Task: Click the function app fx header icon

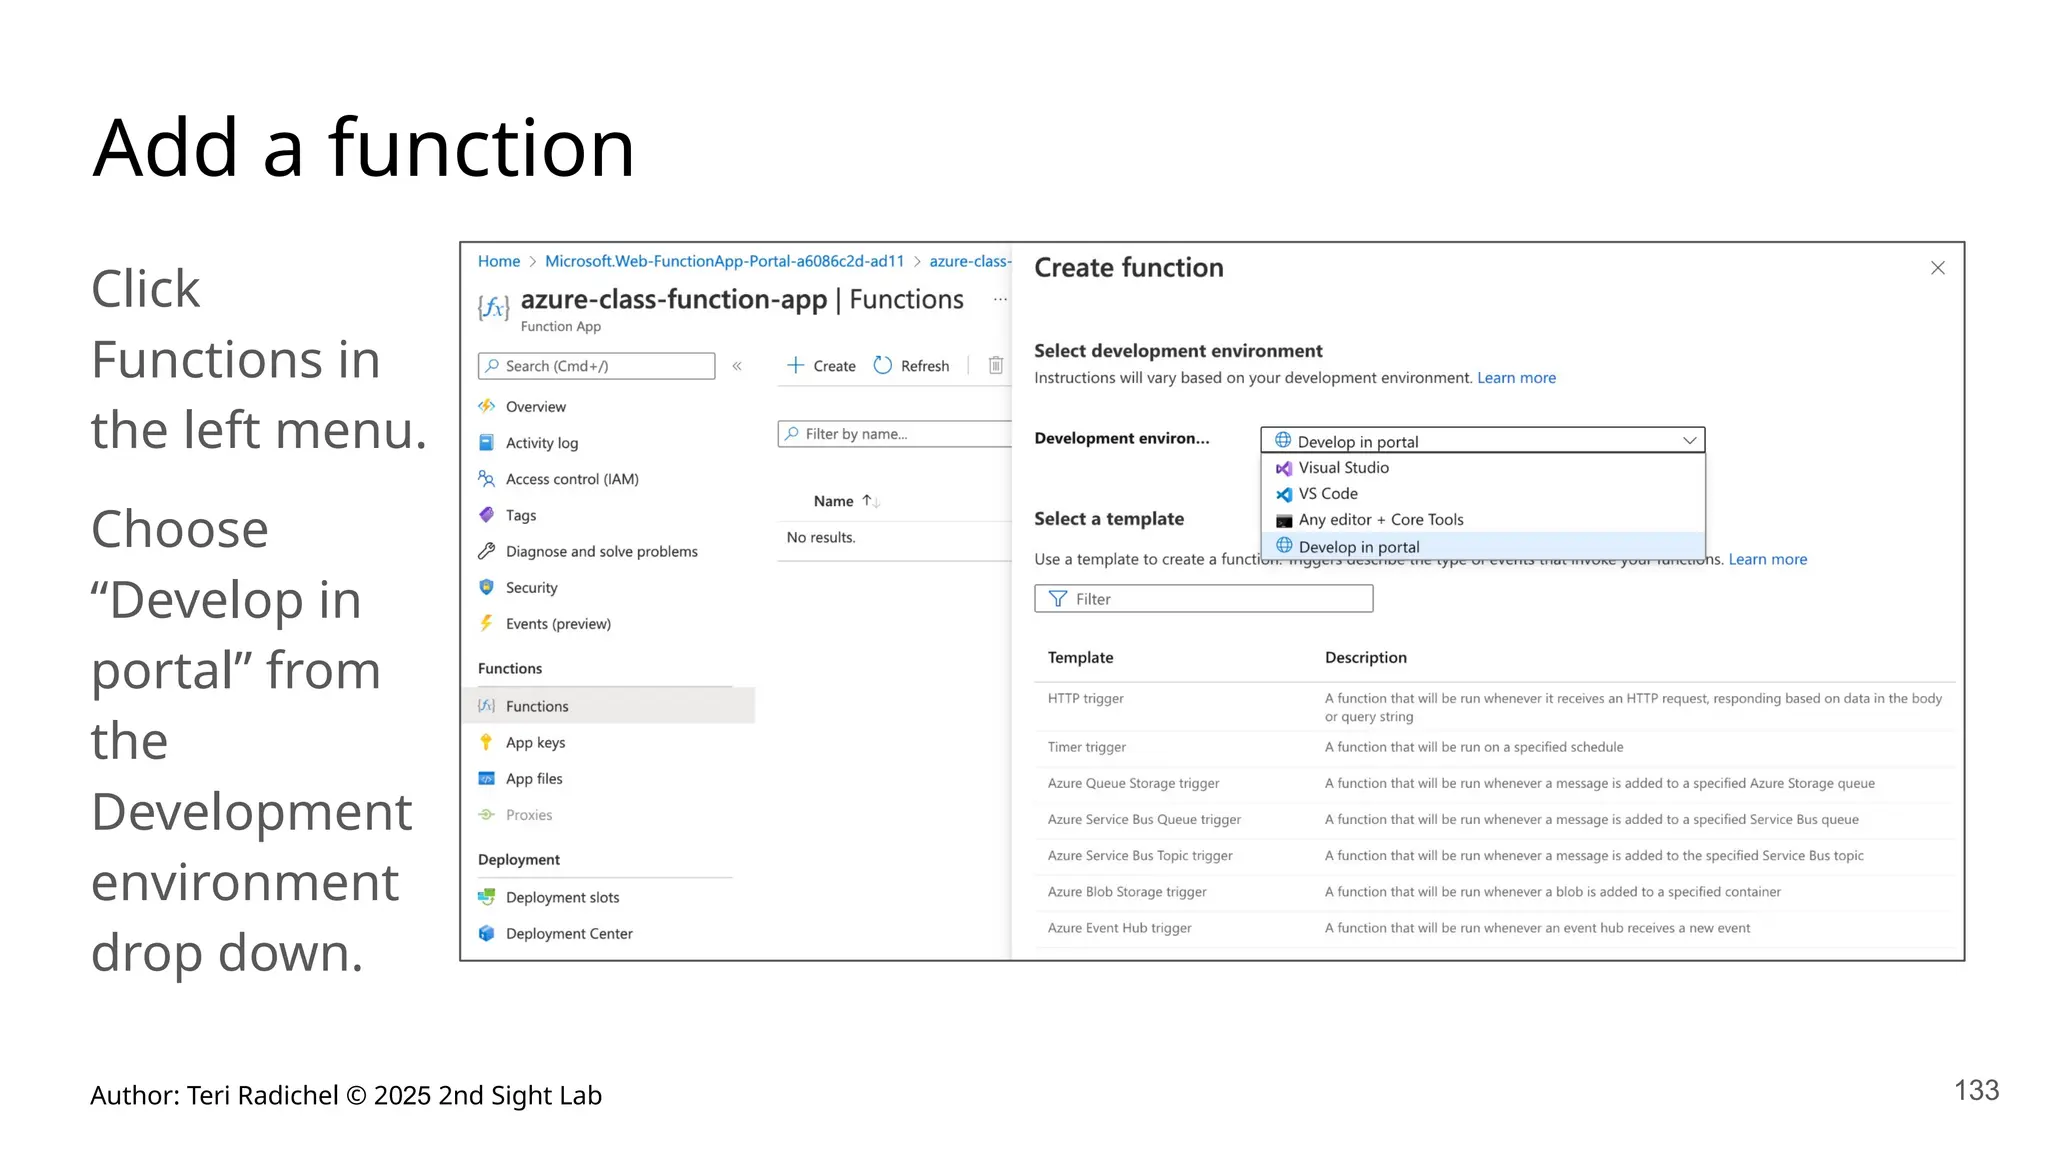Action: click(x=494, y=307)
